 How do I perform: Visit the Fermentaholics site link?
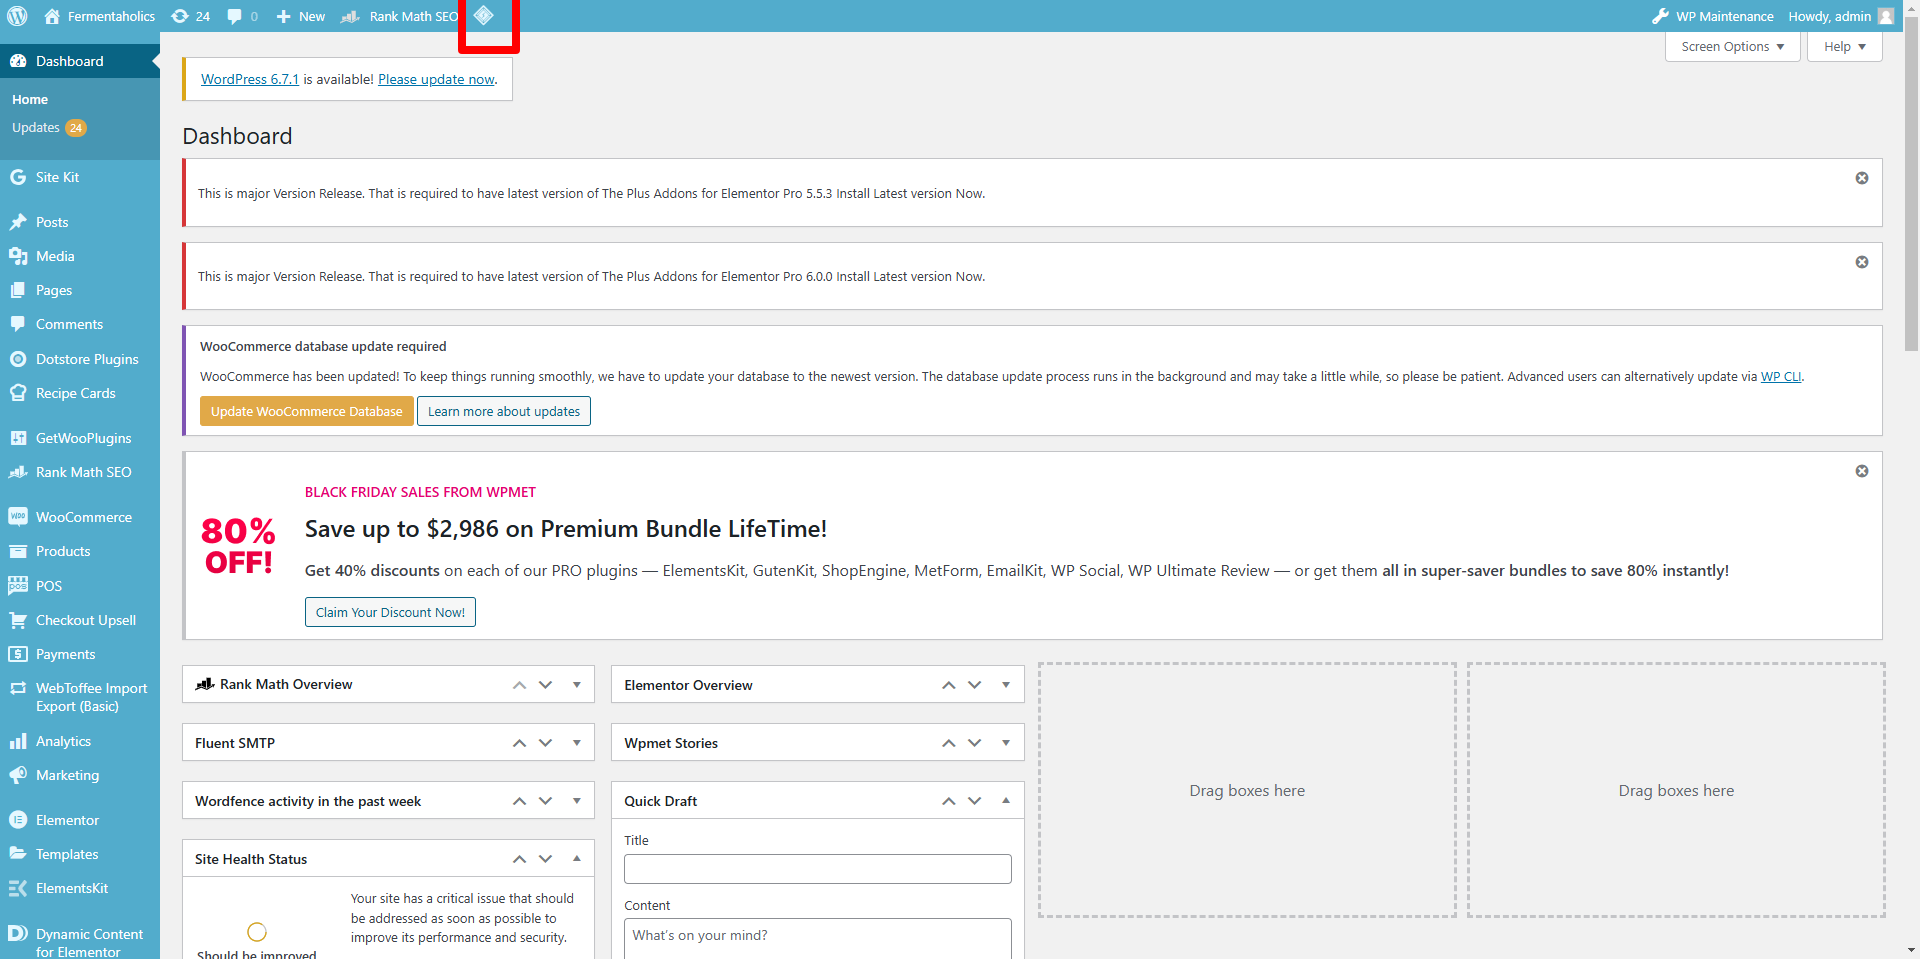100,16
